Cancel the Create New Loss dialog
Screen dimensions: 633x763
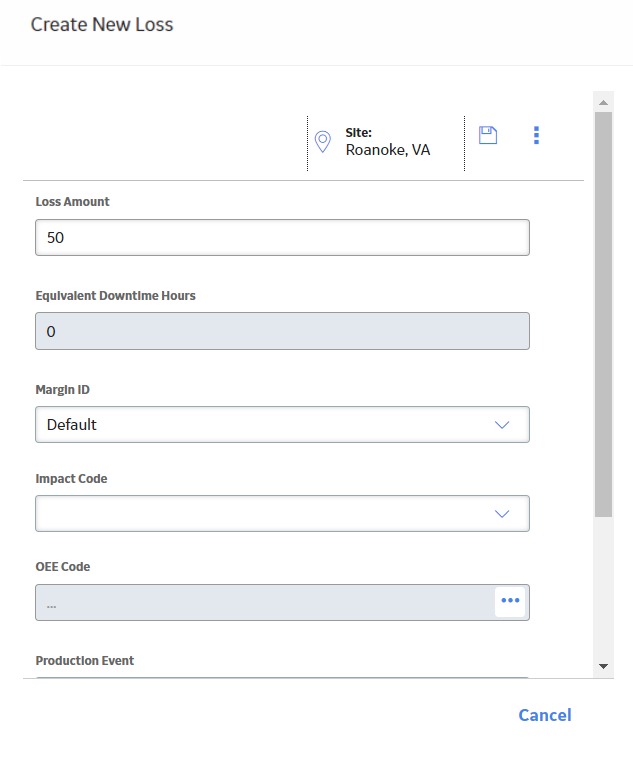(544, 715)
